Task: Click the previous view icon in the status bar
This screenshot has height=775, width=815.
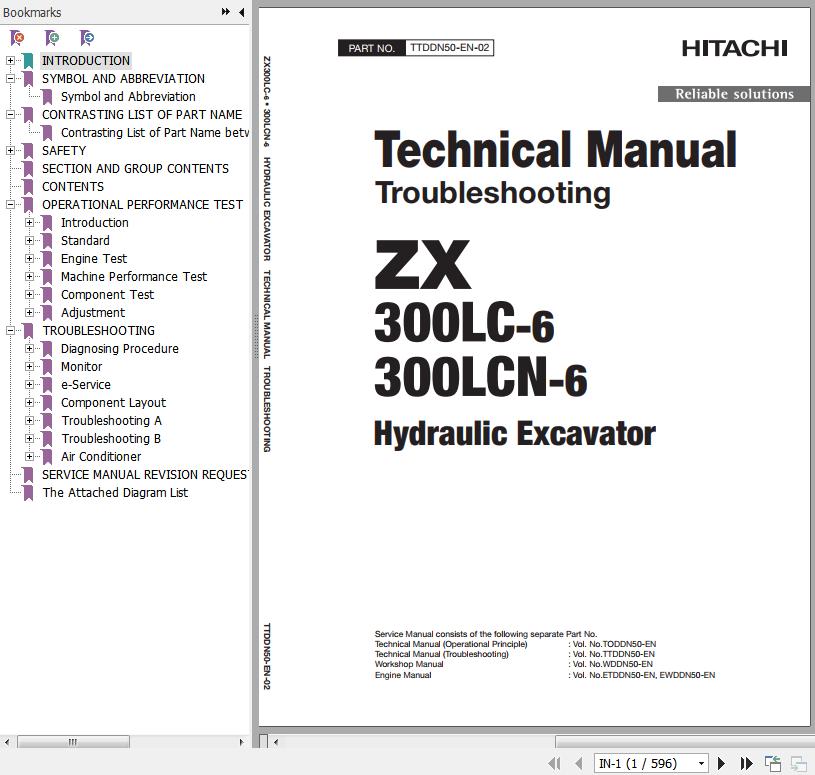Action: tap(773, 763)
